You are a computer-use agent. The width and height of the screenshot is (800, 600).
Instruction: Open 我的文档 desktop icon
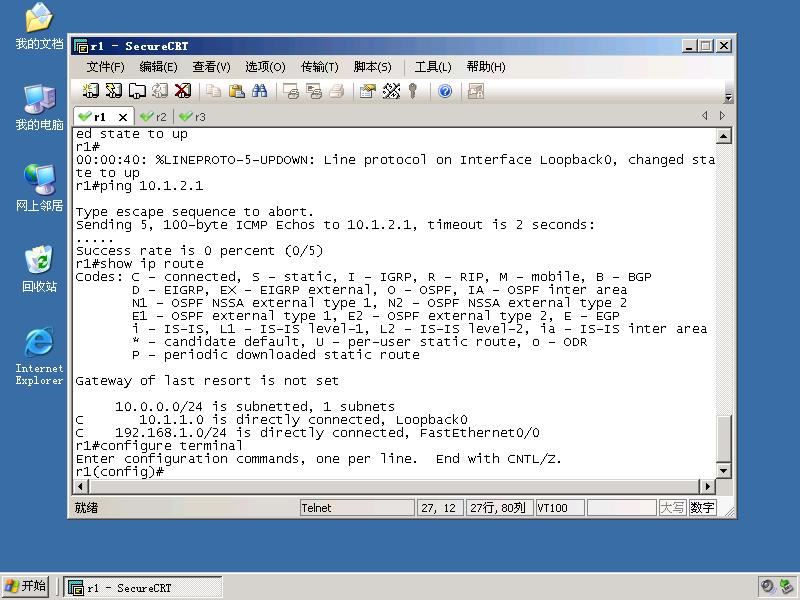39,27
